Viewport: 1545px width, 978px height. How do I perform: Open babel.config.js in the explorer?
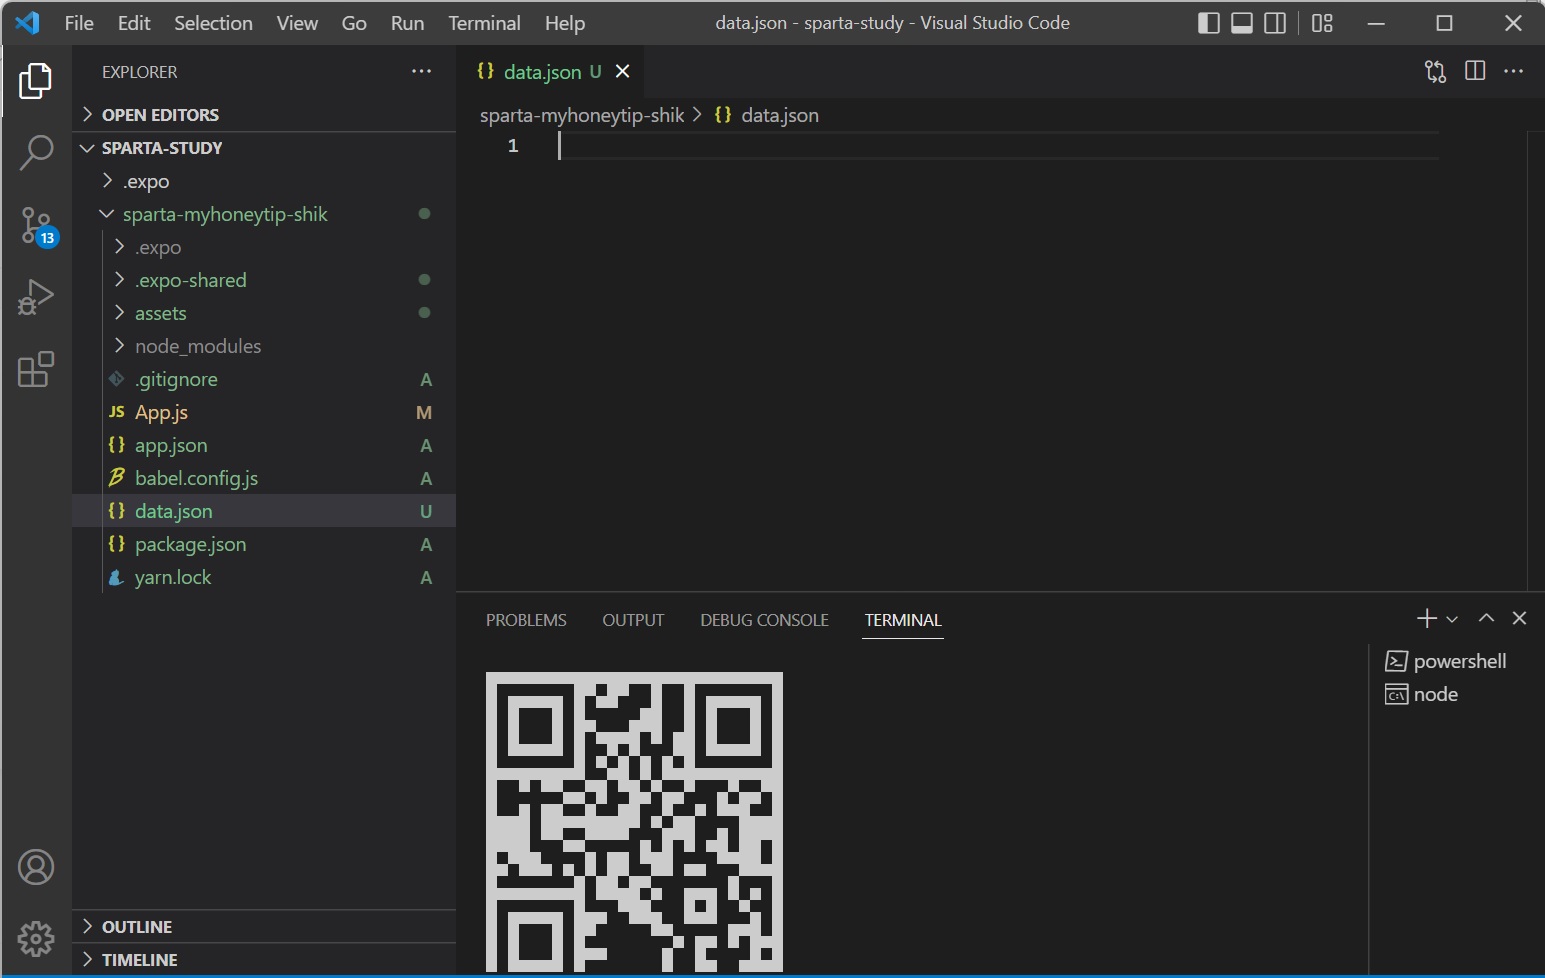[x=264, y=478]
